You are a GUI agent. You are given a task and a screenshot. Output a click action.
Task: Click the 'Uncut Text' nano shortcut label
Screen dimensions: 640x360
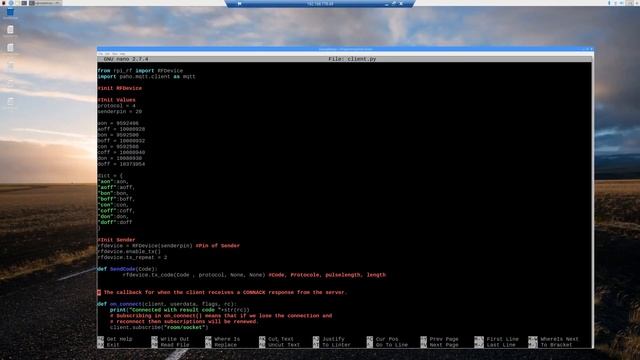point(284,345)
